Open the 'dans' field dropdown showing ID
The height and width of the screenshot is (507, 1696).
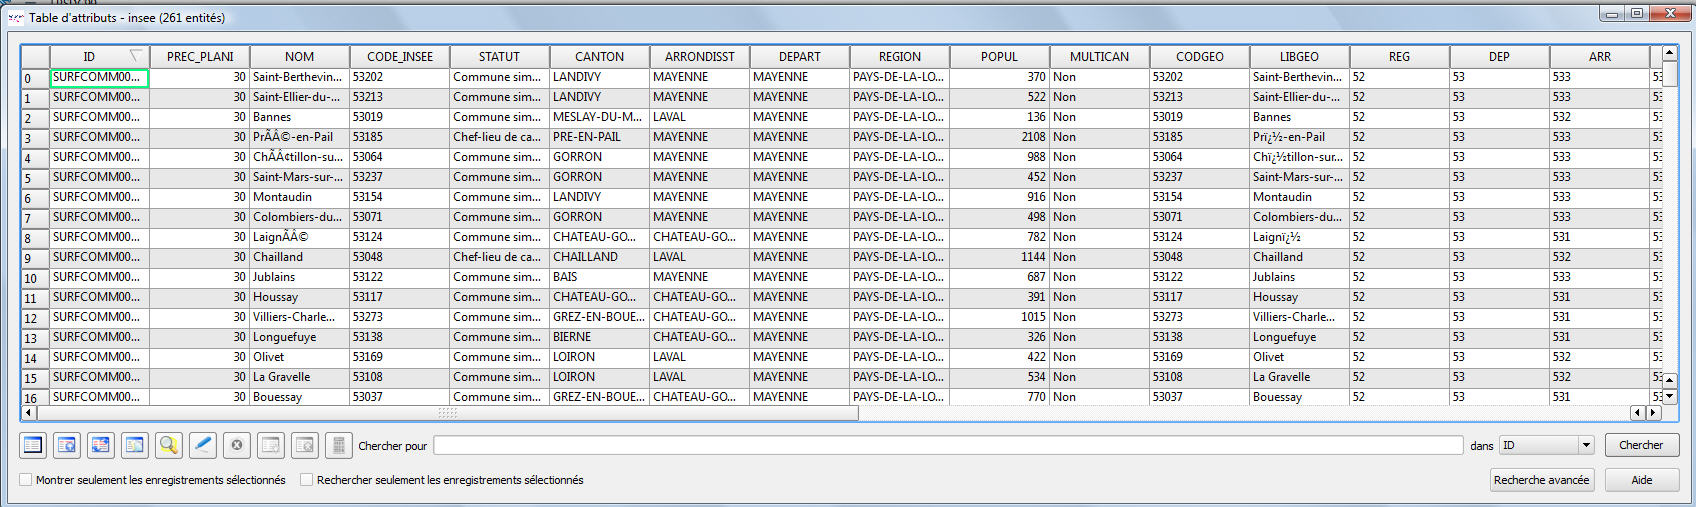[x=1546, y=445]
